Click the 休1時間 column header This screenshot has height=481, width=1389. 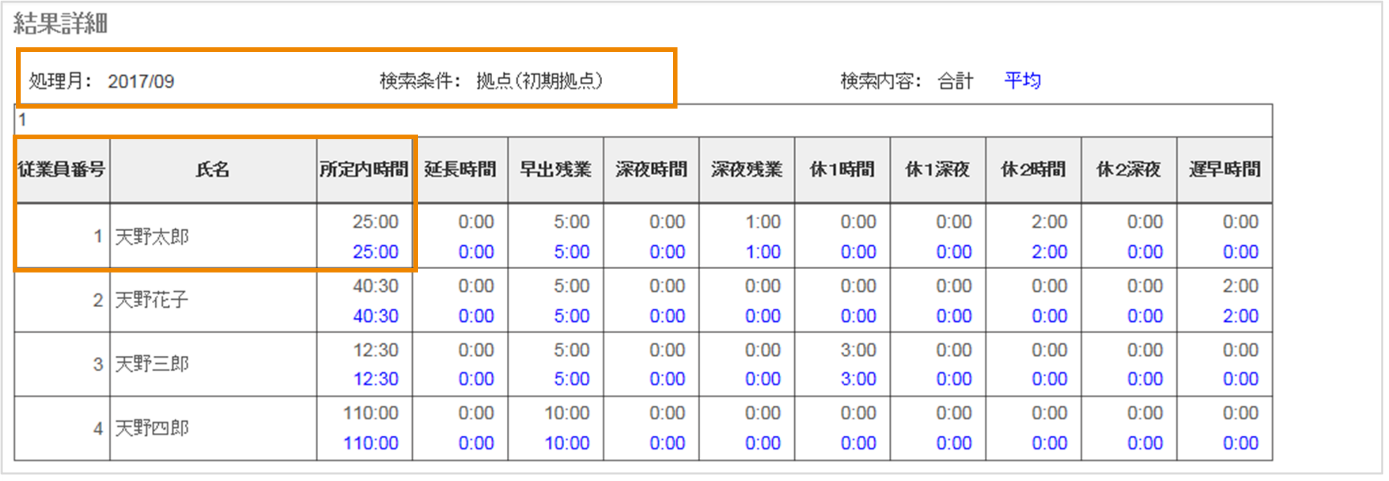click(x=842, y=169)
